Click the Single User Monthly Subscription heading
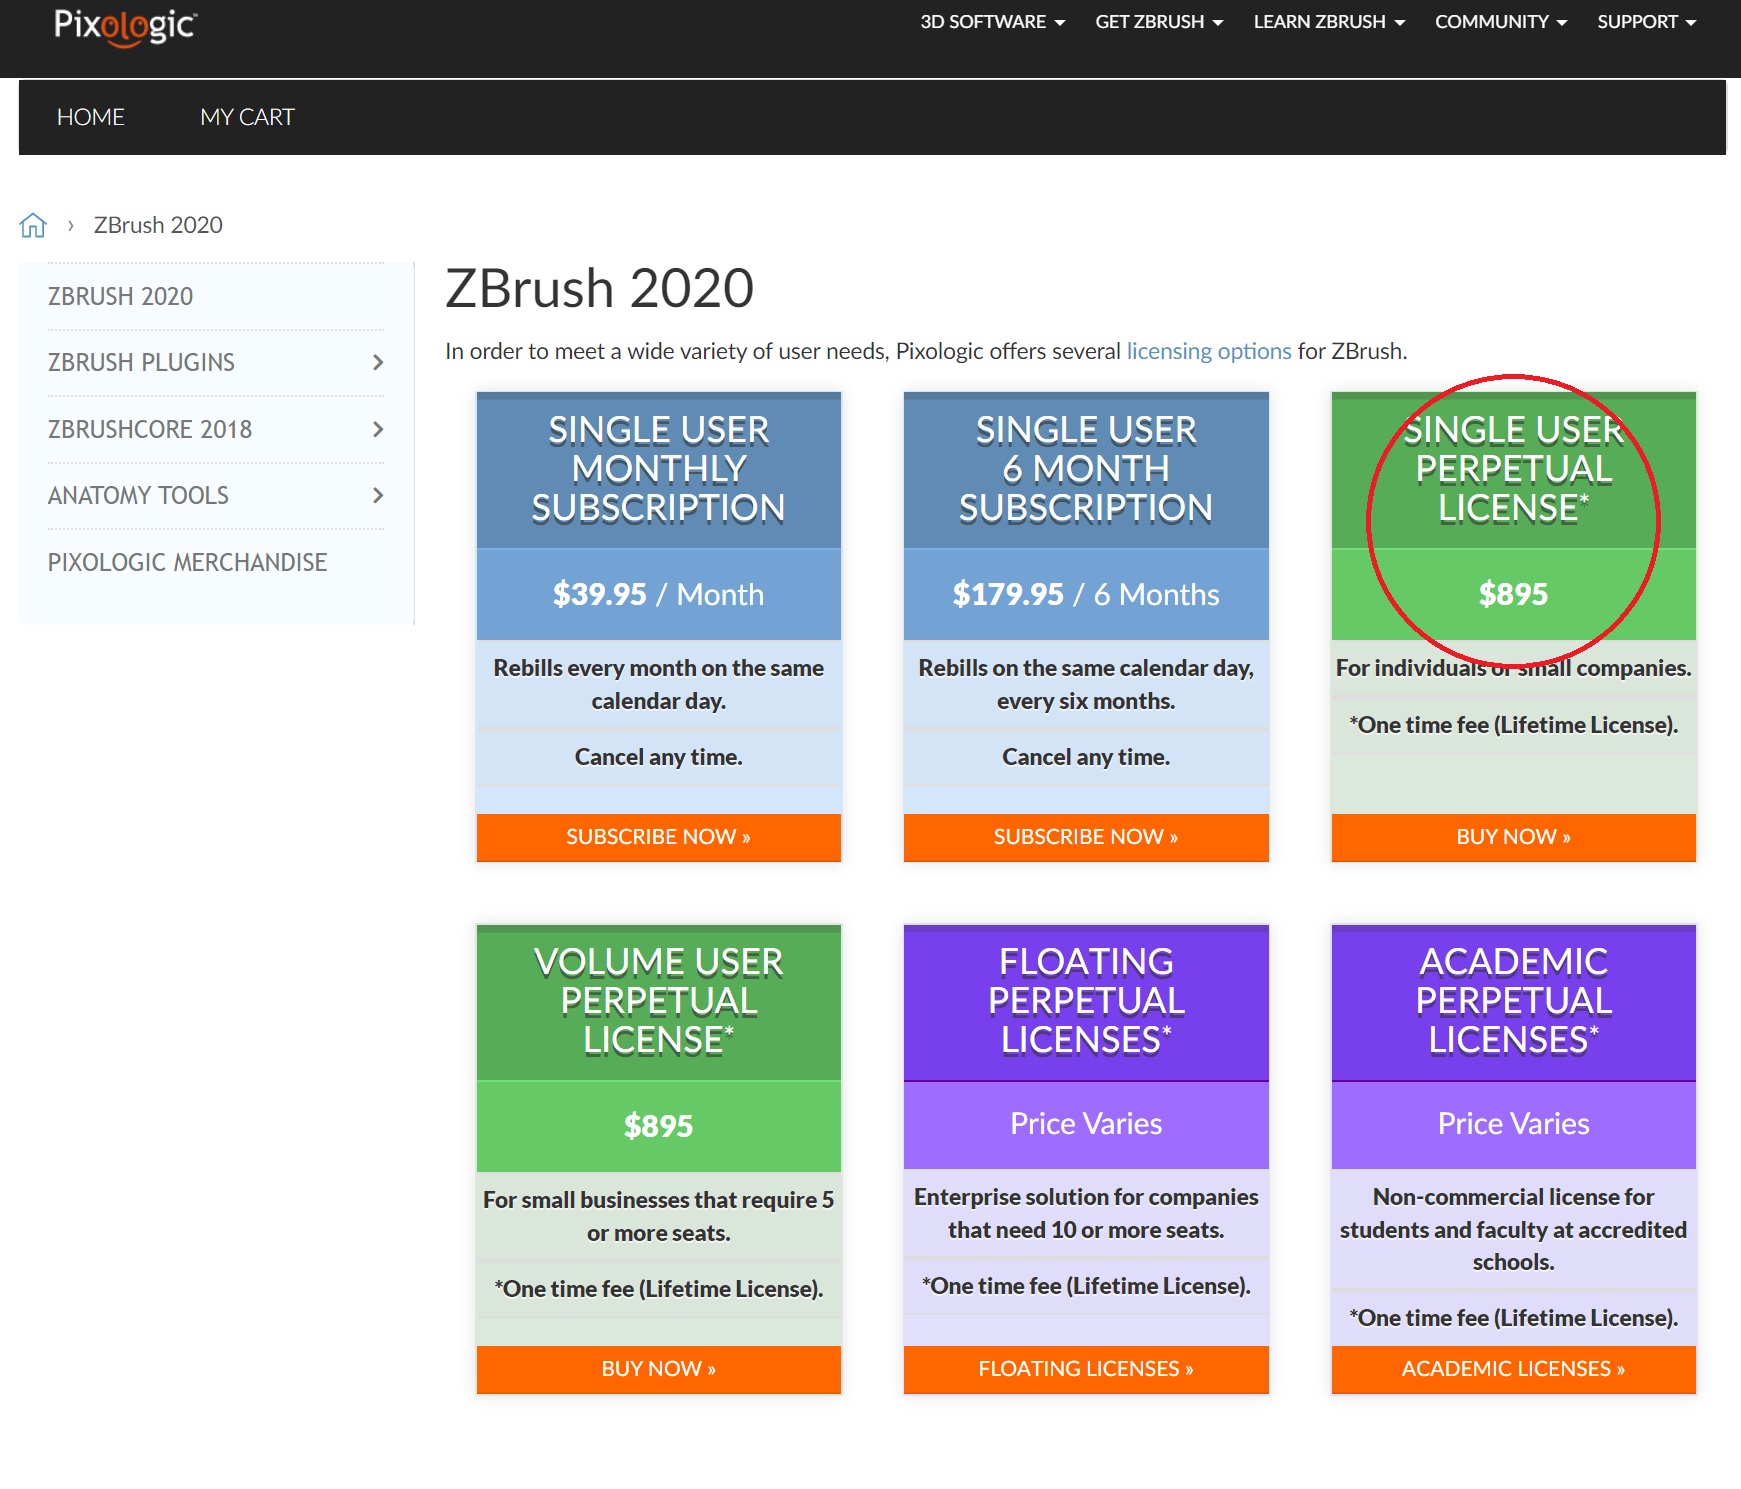The height and width of the screenshot is (1489, 1741). [659, 469]
